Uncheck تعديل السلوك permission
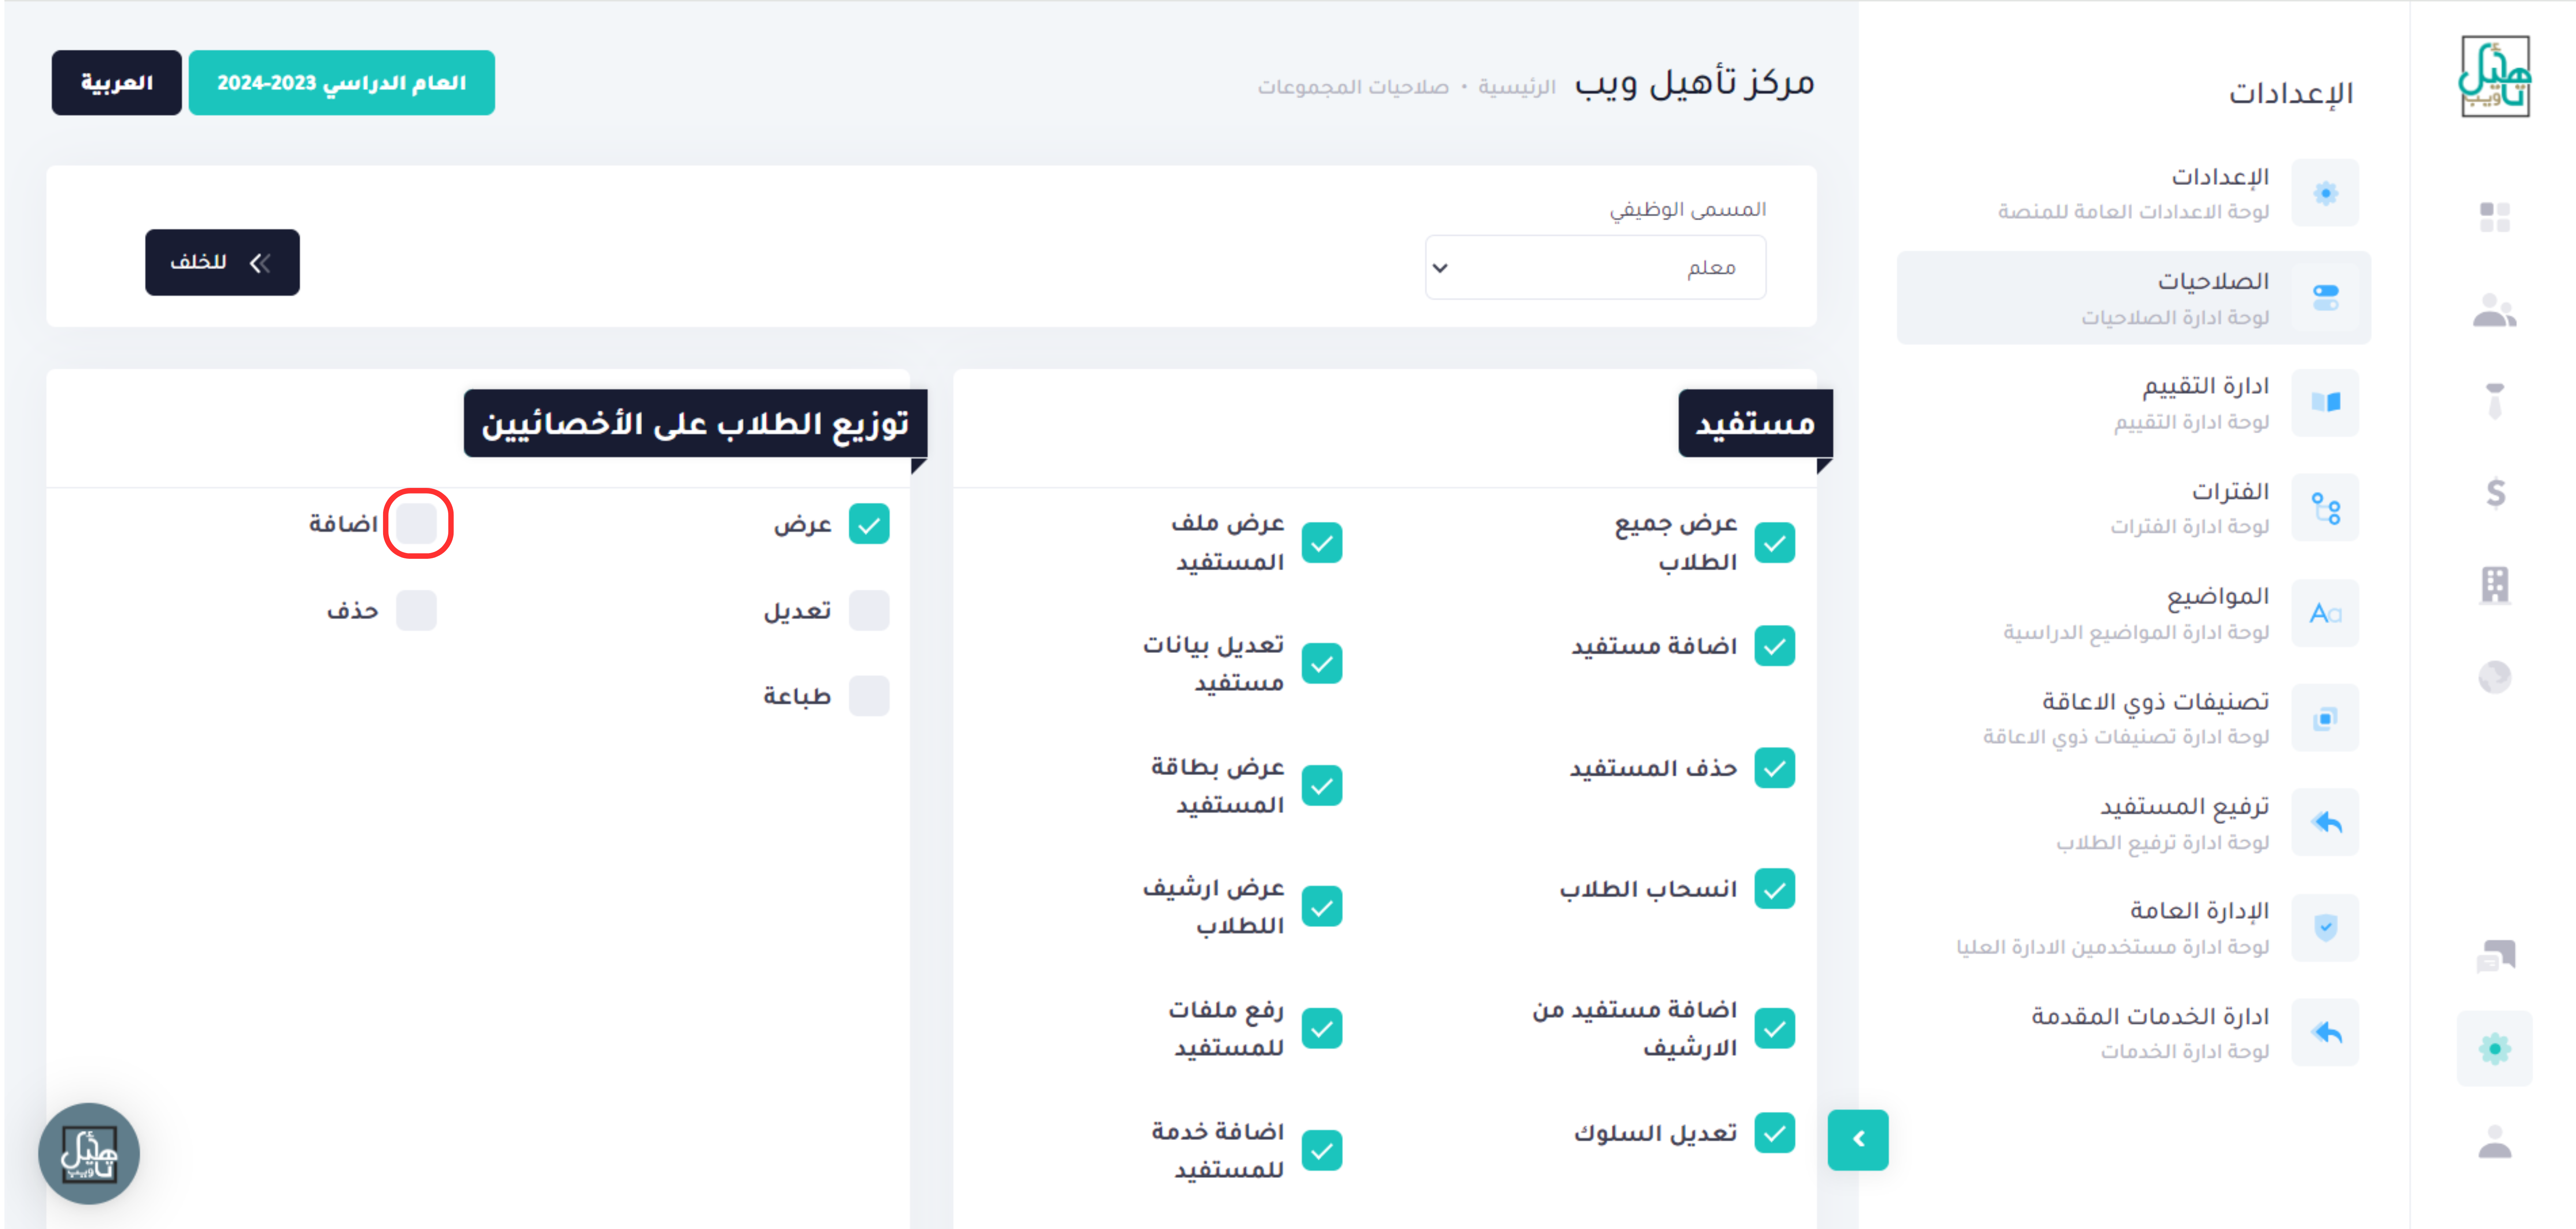The image size is (2576, 1229). tap(1774, 1133)
